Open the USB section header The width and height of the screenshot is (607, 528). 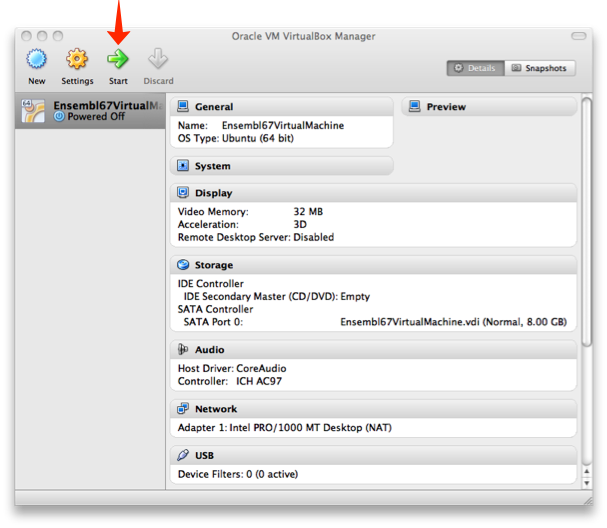click(374, 455)
